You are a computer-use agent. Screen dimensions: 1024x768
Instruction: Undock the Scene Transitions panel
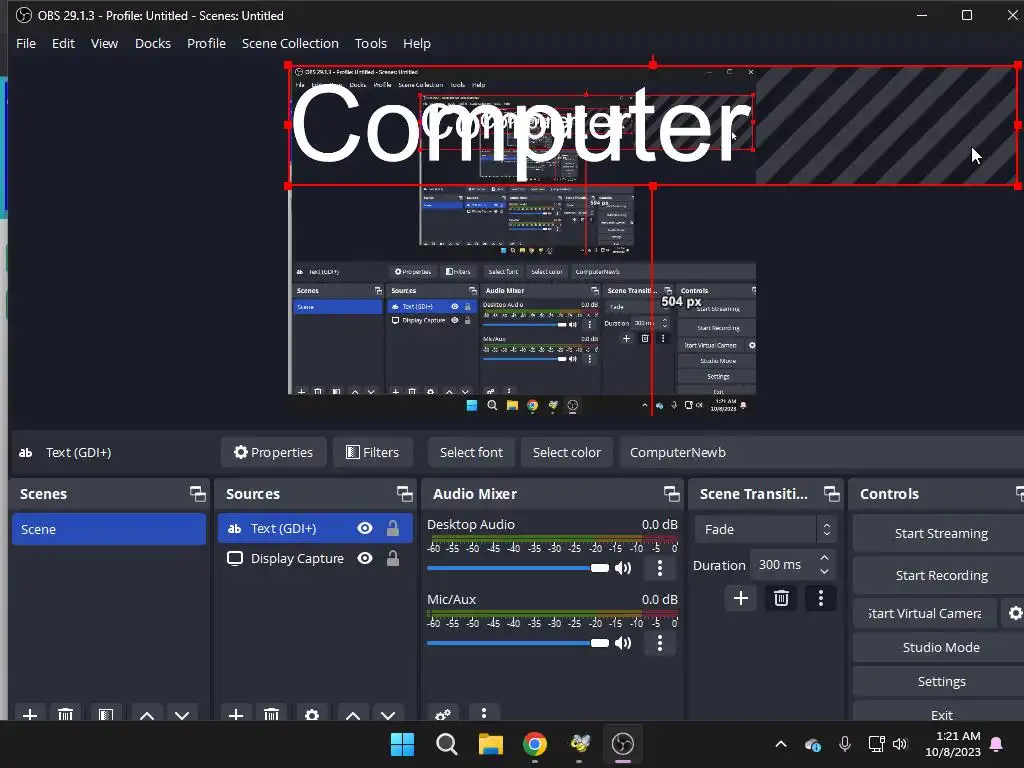point(831,494)
